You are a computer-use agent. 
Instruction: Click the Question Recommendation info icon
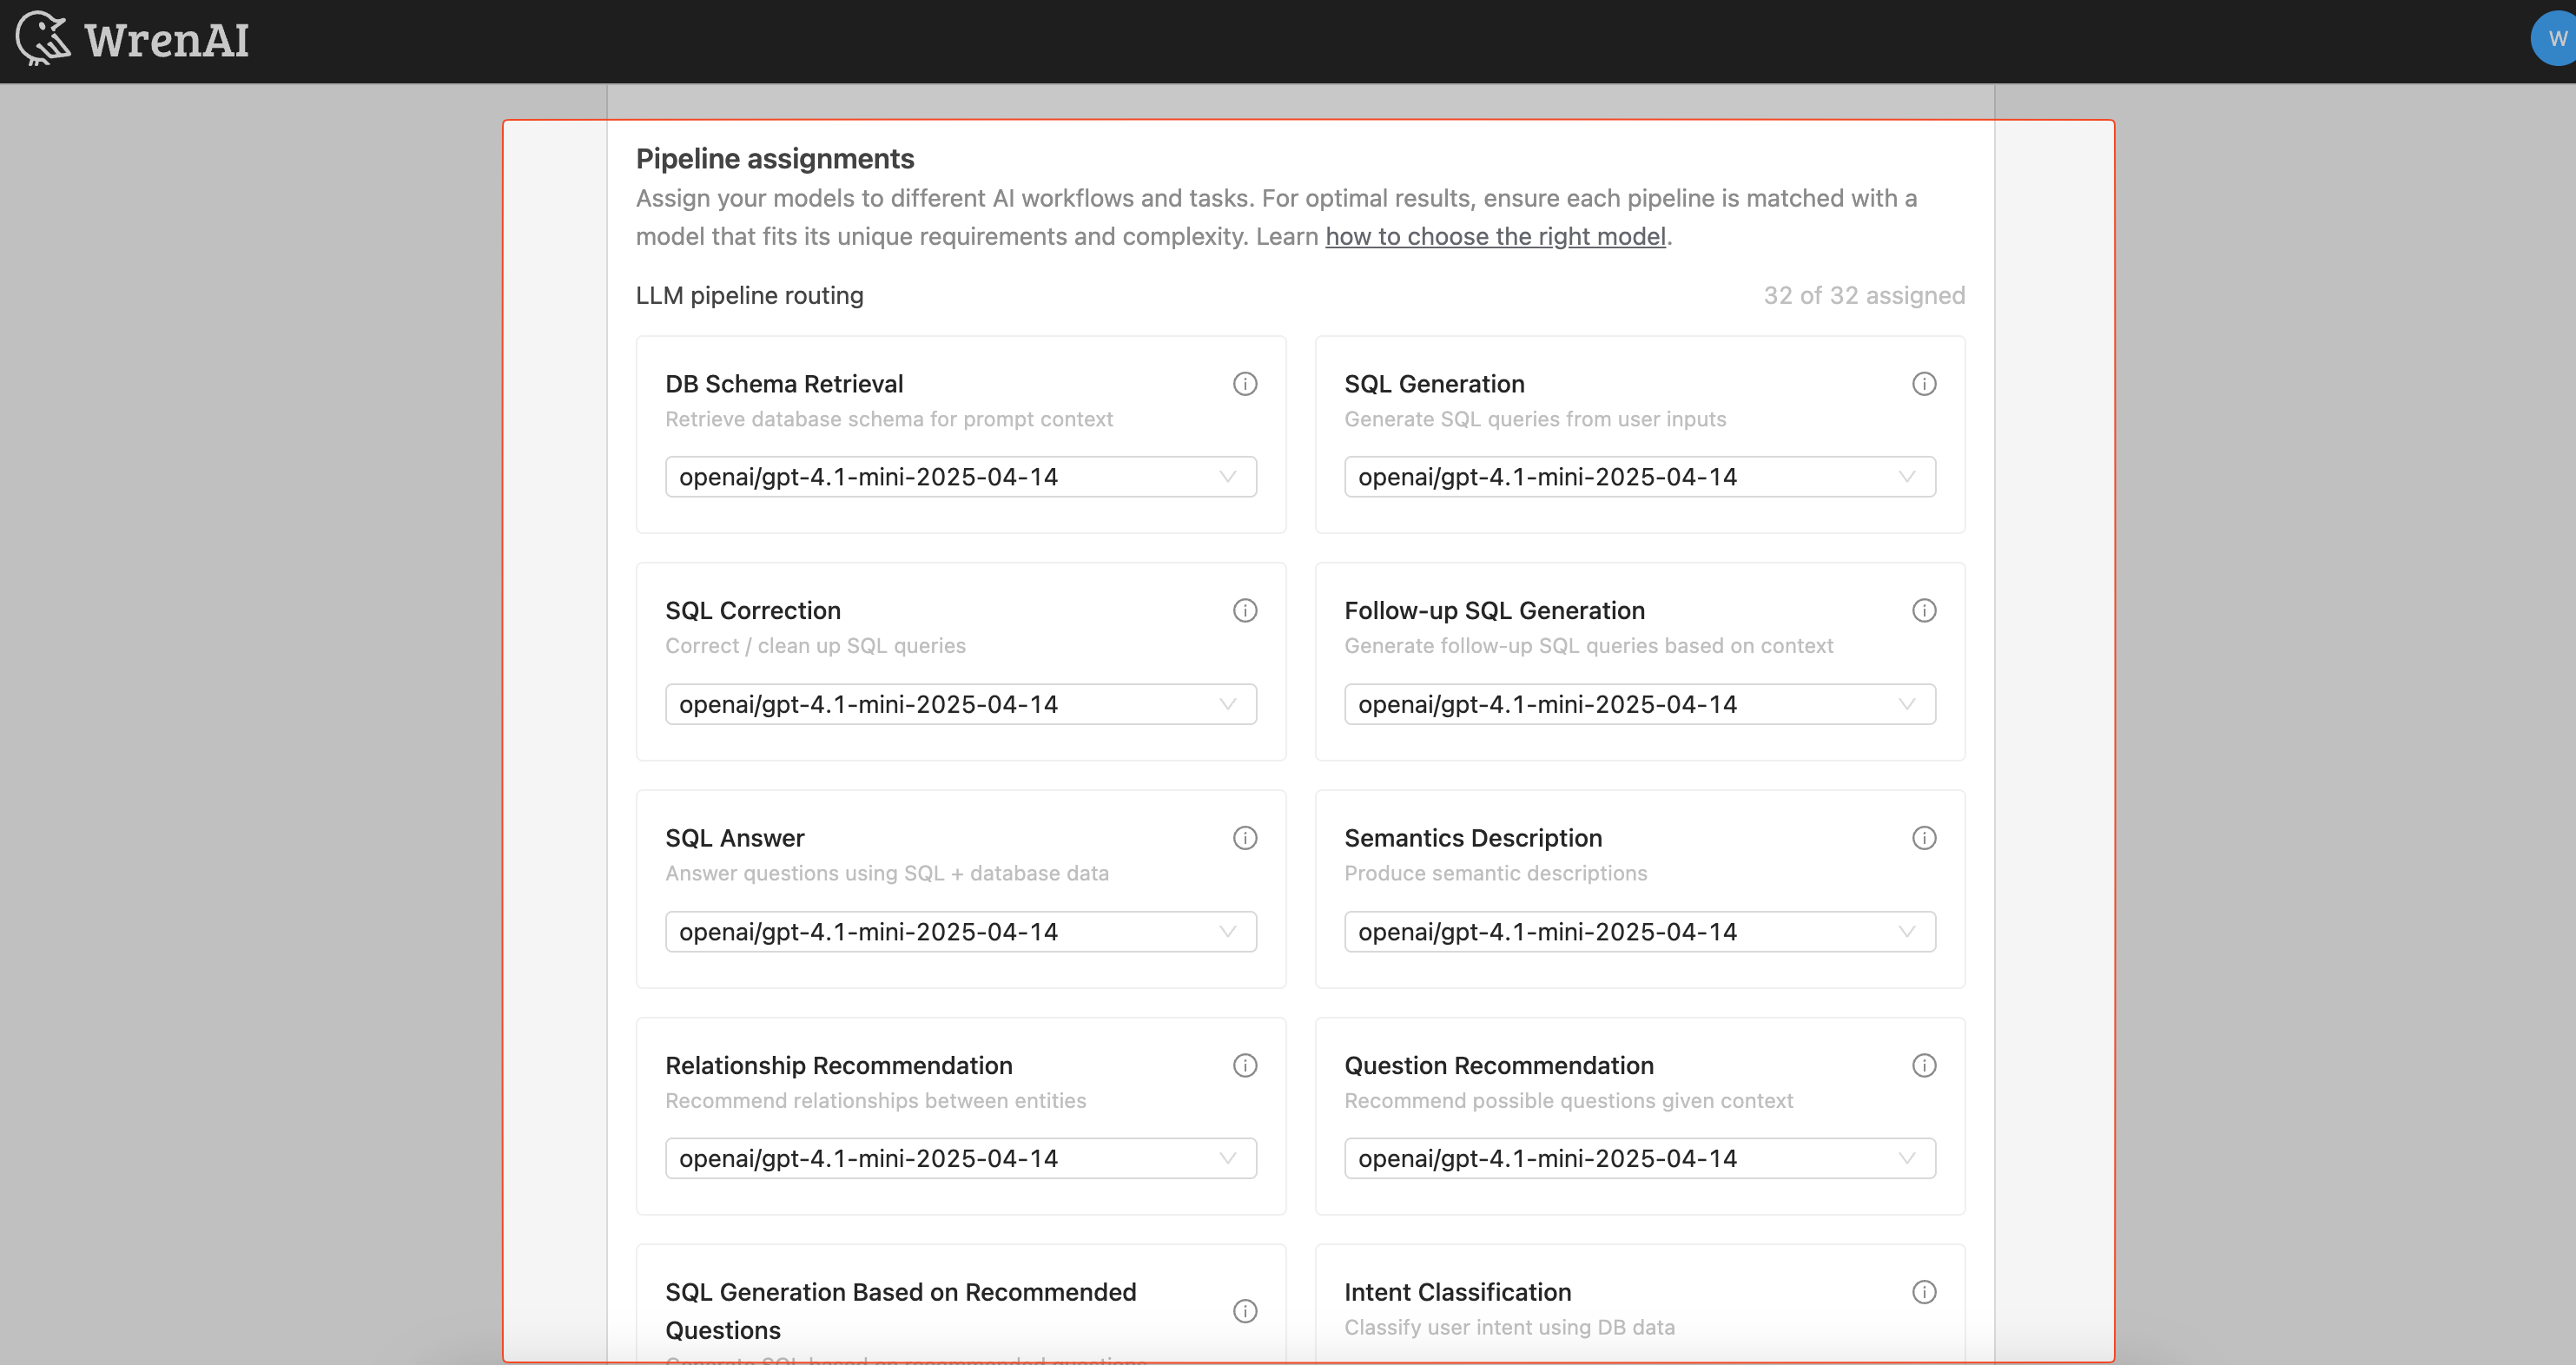tap(1924, 1065)
